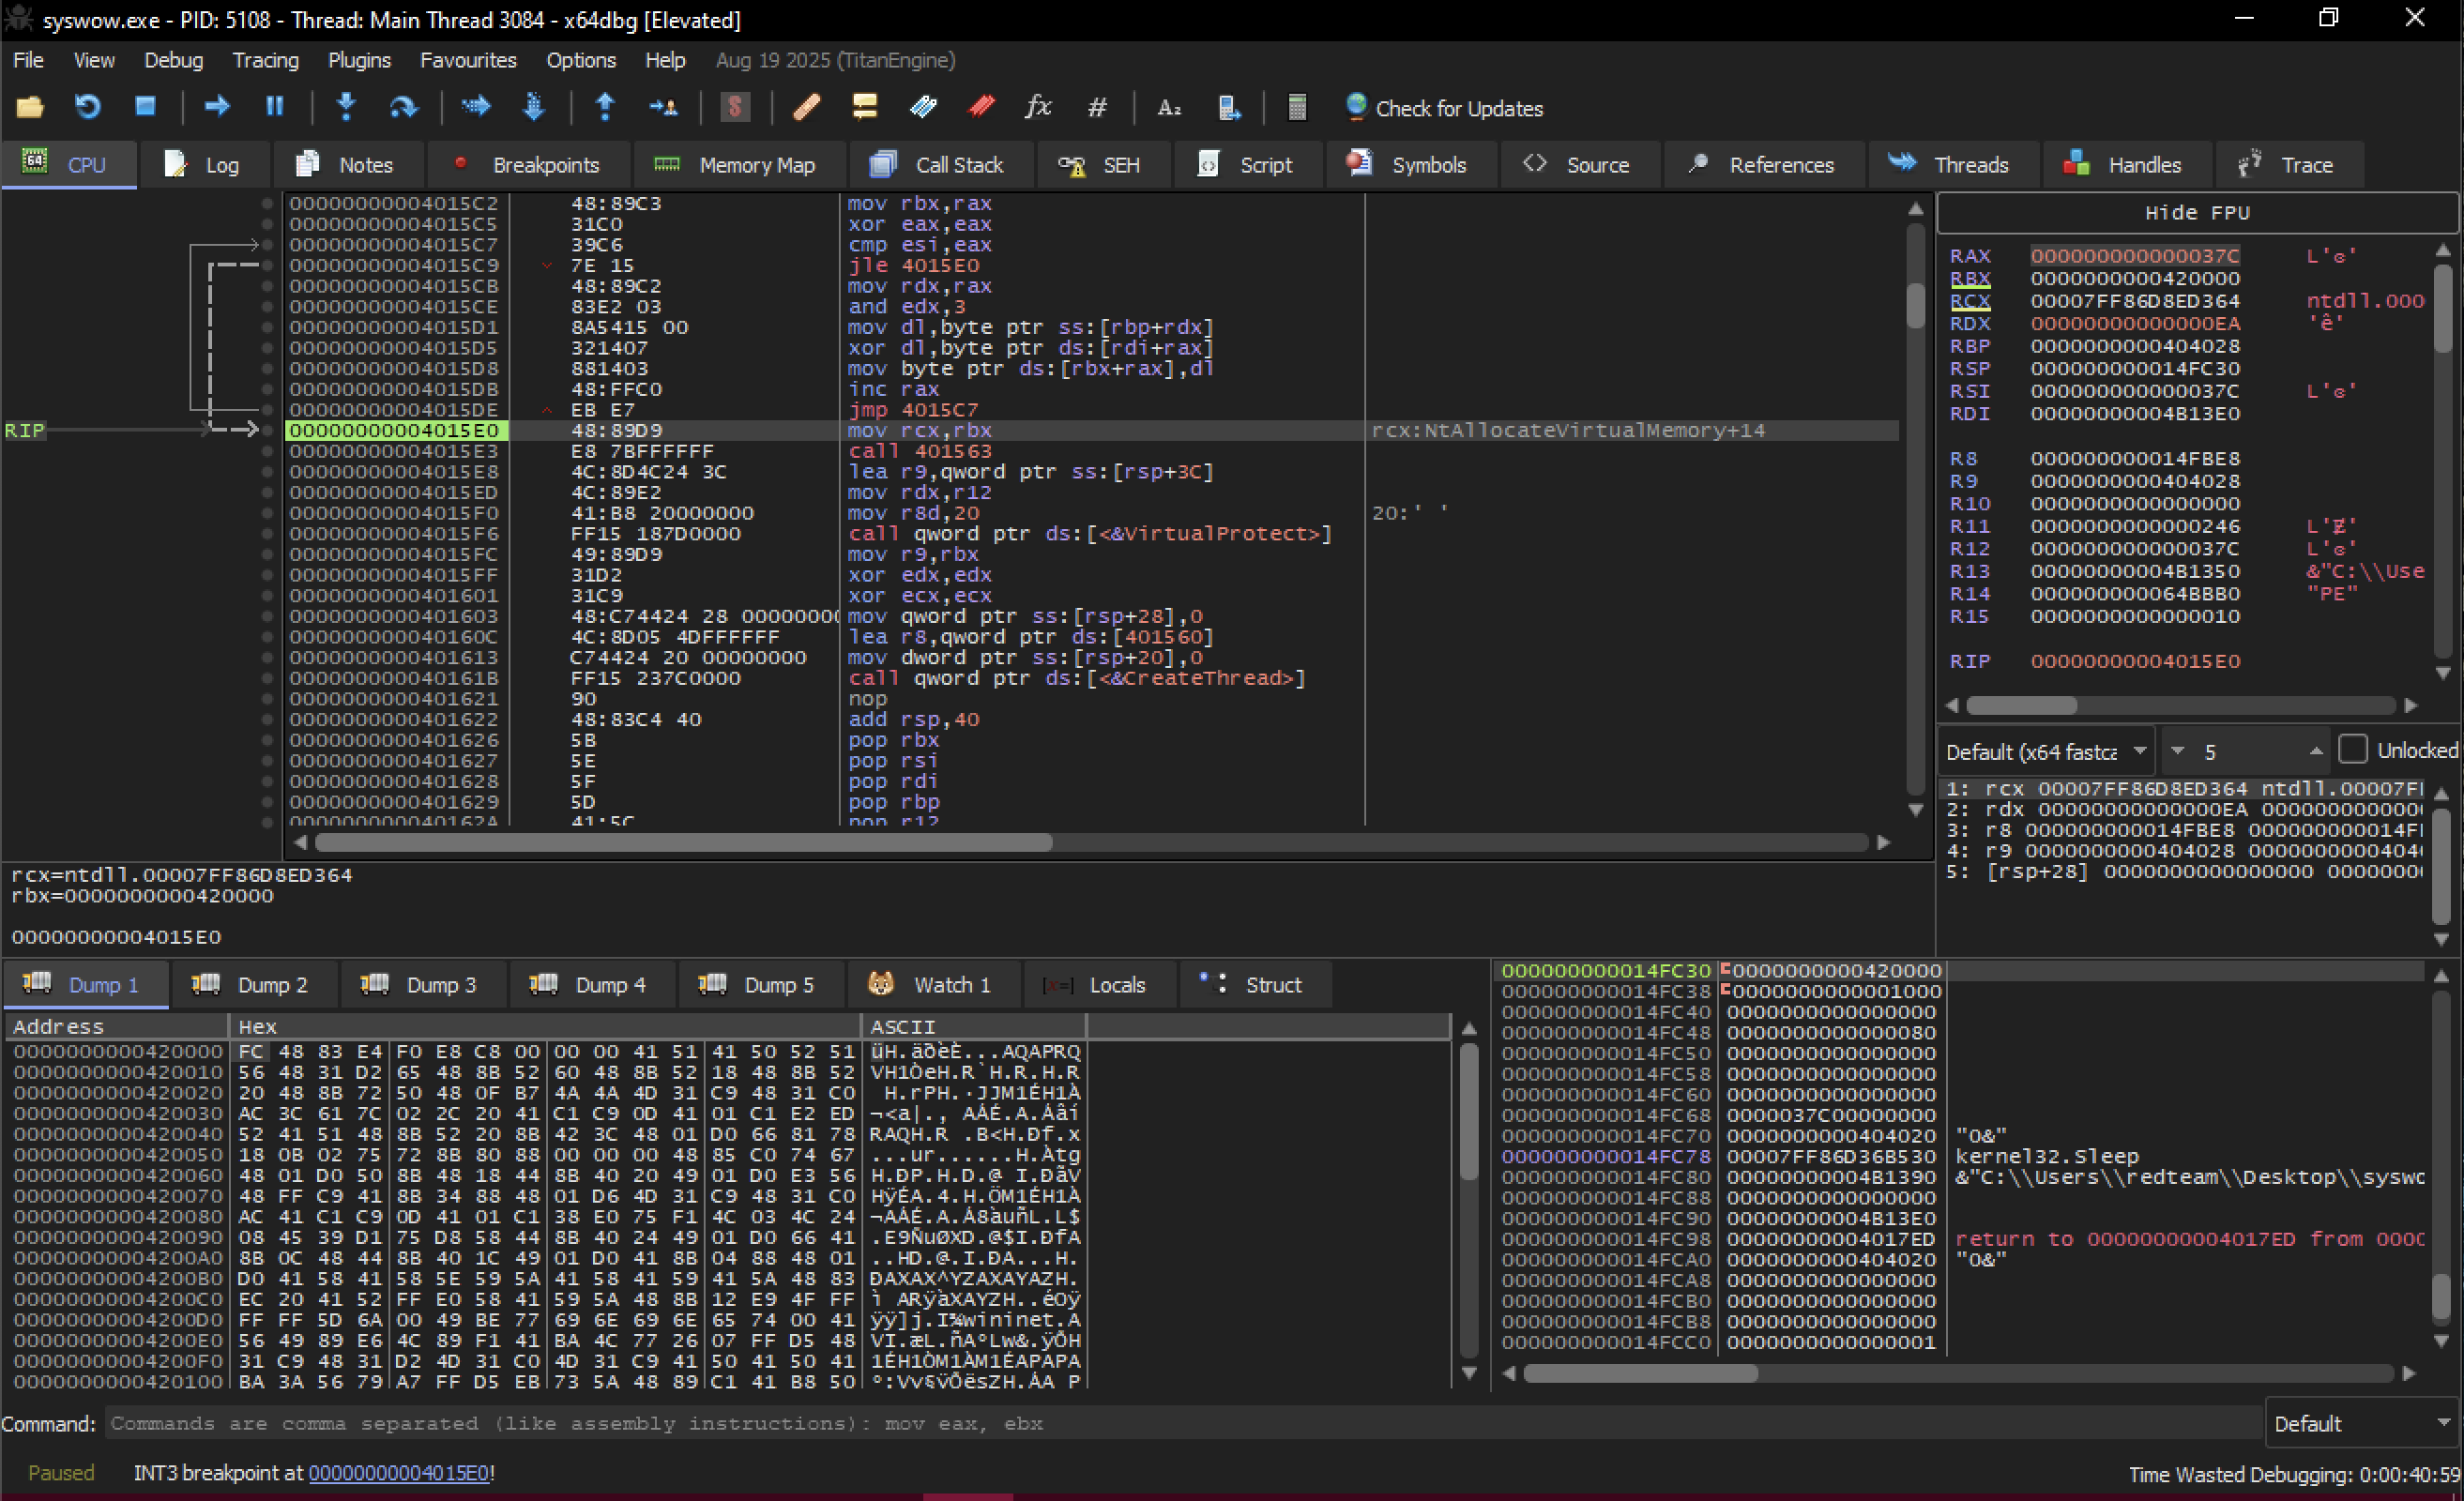
Task: Click the A² string references icon
Action: (1169, 107)
